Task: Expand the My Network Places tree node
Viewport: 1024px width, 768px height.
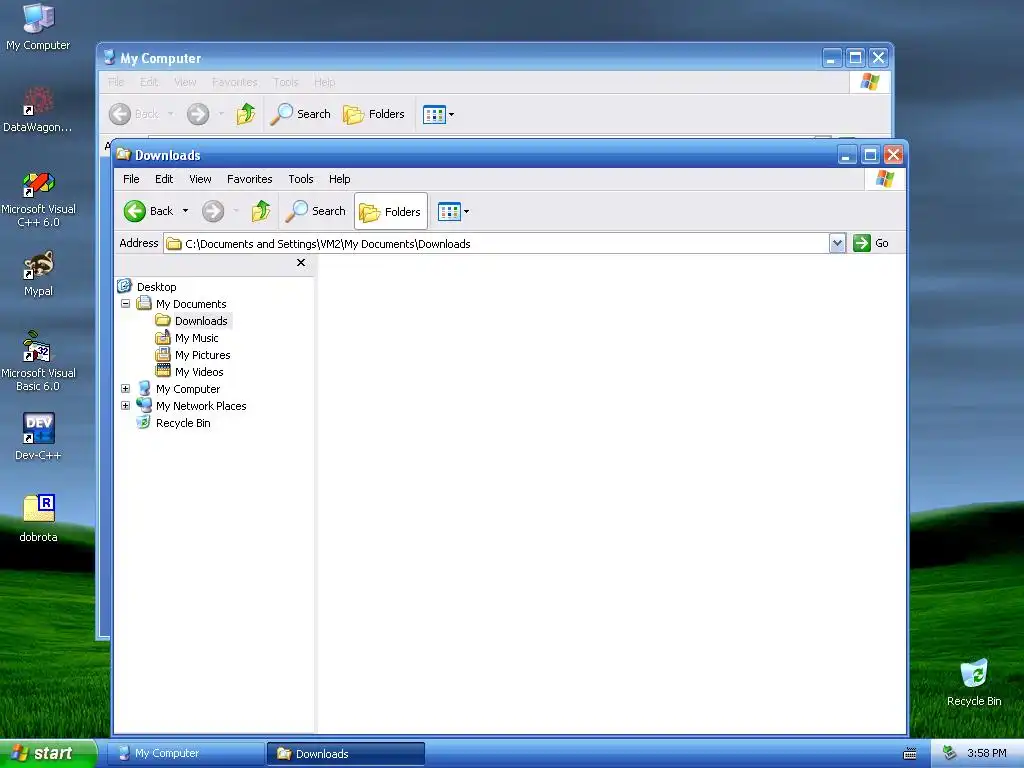Action: pyautogui.click(x=125, y=406)
